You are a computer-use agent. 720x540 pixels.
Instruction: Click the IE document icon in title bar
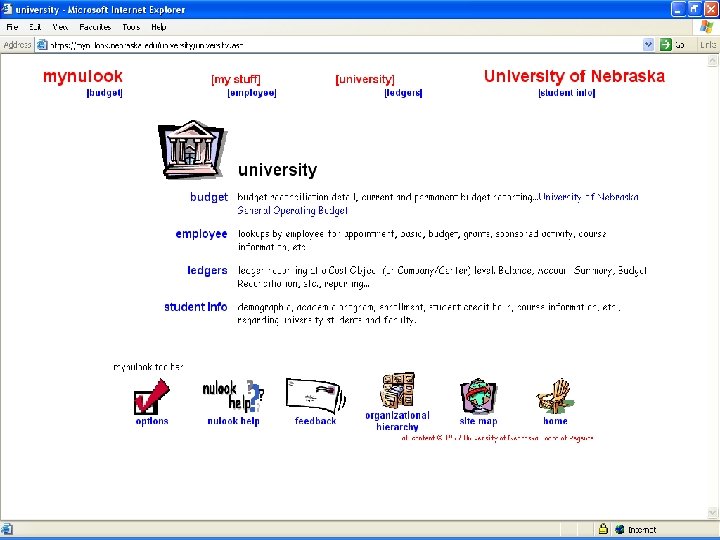coord(7,9)
